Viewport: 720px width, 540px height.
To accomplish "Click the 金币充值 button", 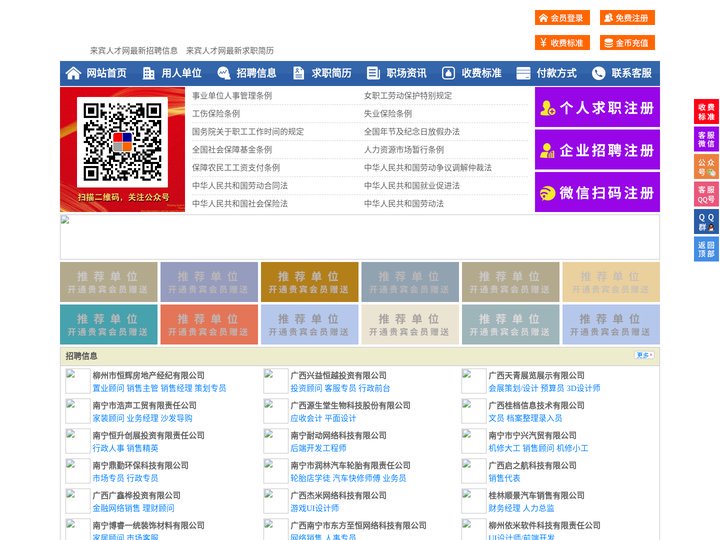I will pyautogui.click(x=627, y=43).
